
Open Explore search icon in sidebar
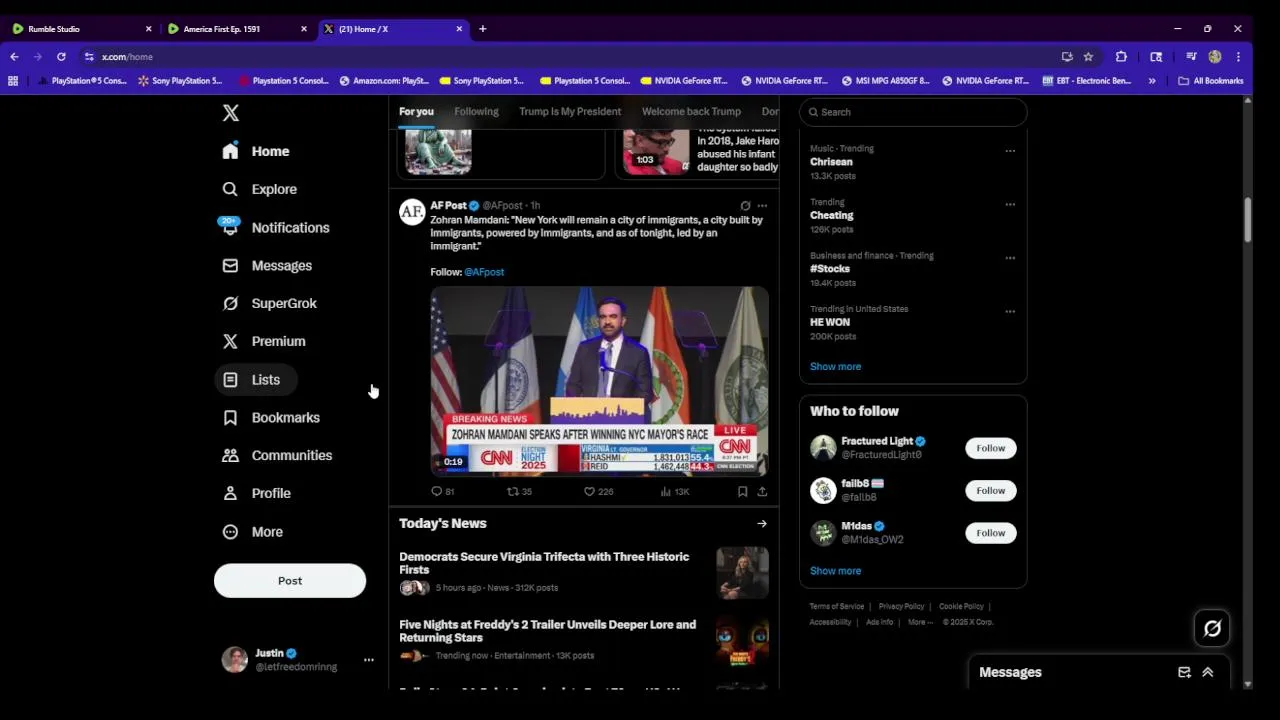click(x=230, y=189)
